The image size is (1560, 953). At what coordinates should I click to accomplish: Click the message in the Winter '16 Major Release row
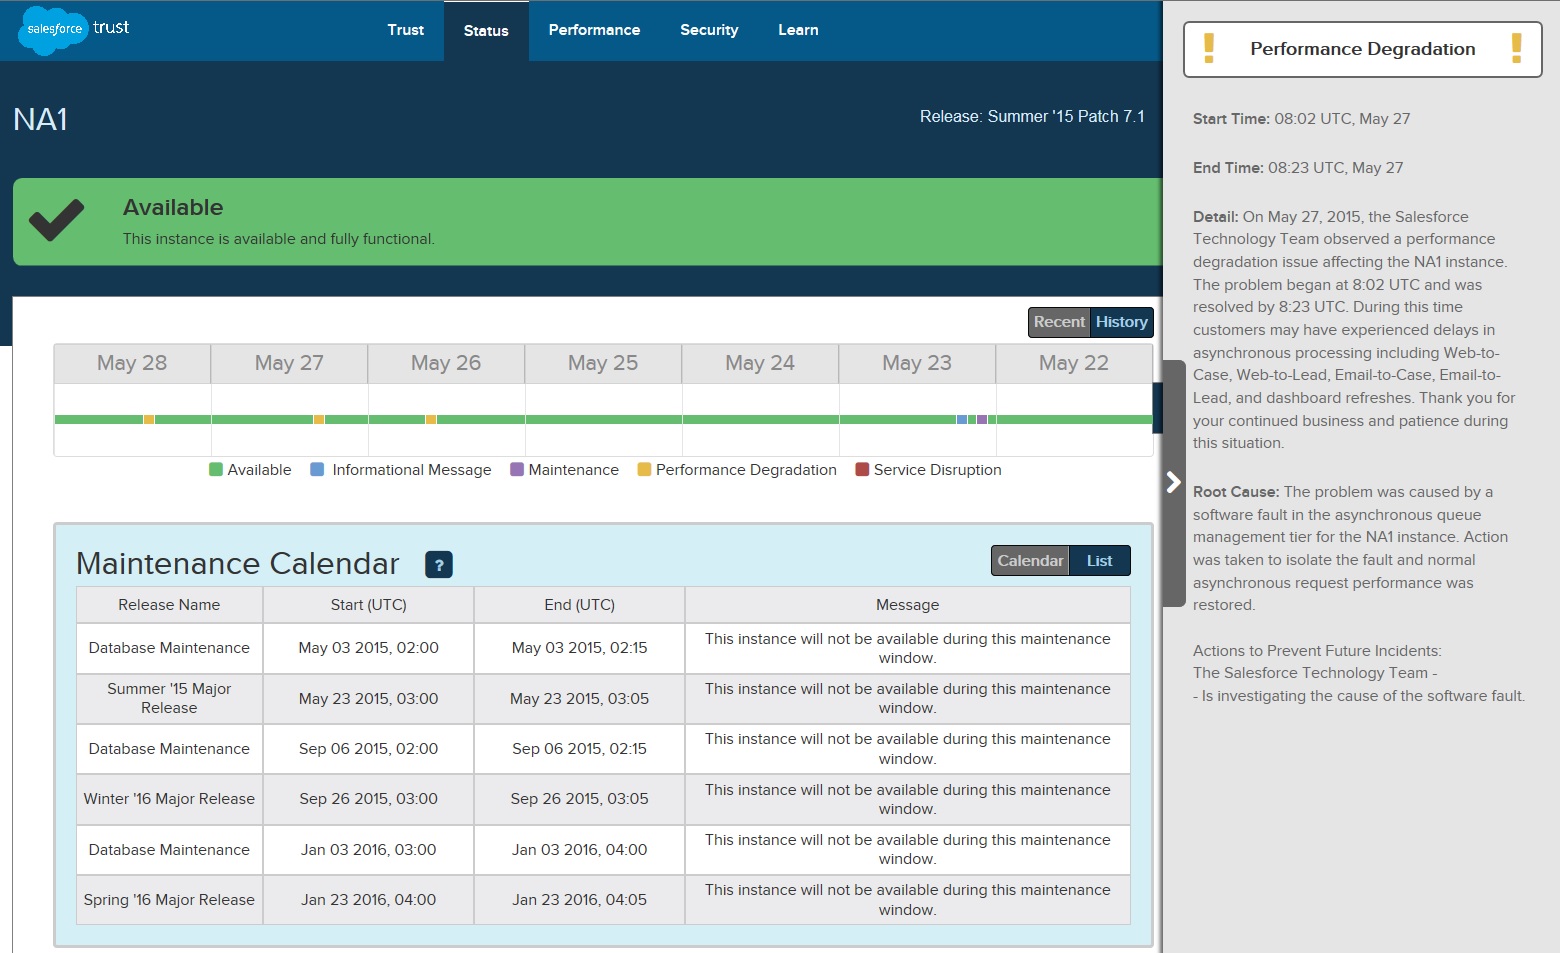pos(908,799)
